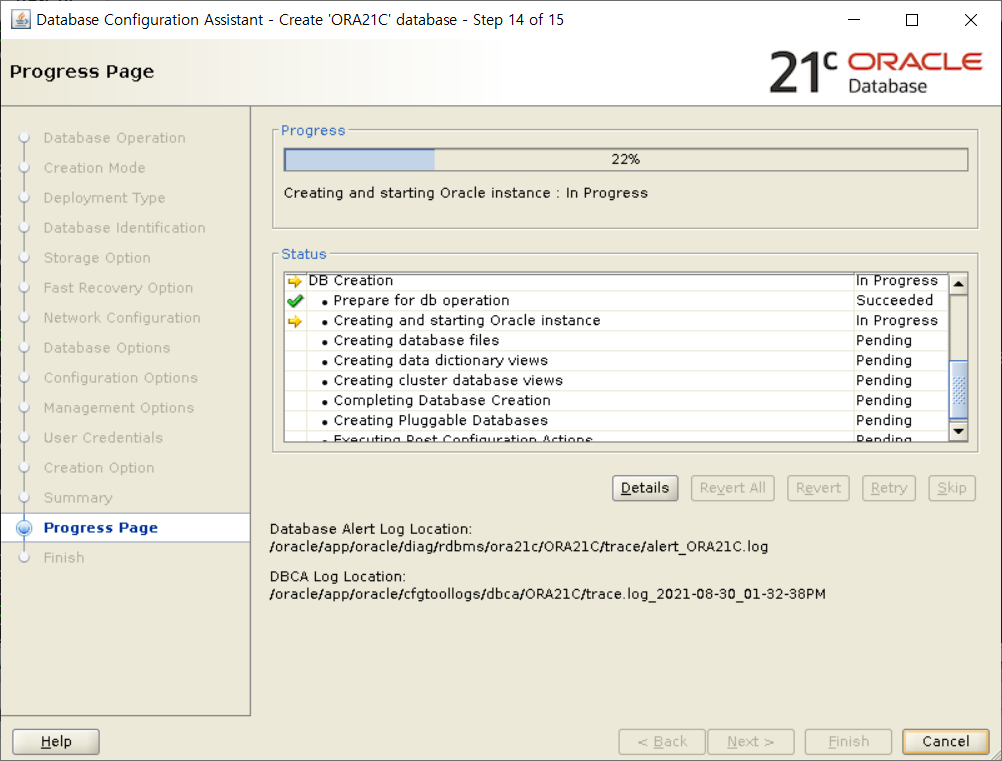Select the Management Options step

coord(119,408)
